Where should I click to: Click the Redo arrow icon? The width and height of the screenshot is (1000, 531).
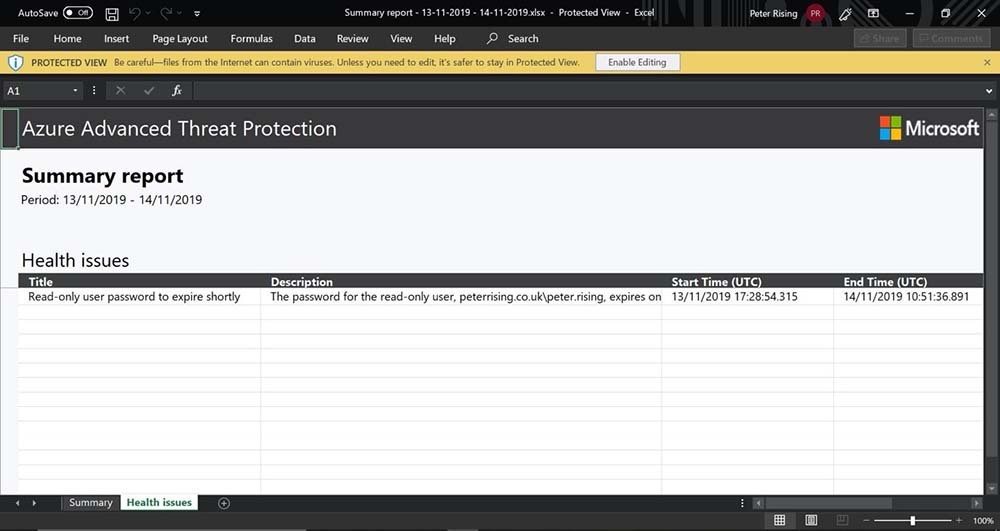pos(166,13)
